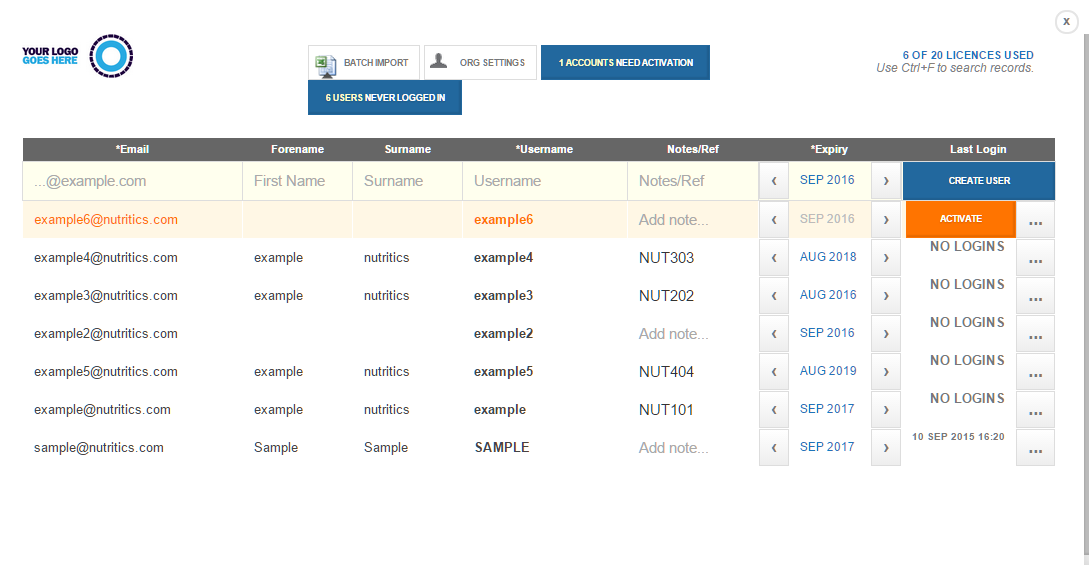Image resolution: width=1089 pixels, height=565 pixels.
Task: Activate the example6 account
Action: coord(960,219)
